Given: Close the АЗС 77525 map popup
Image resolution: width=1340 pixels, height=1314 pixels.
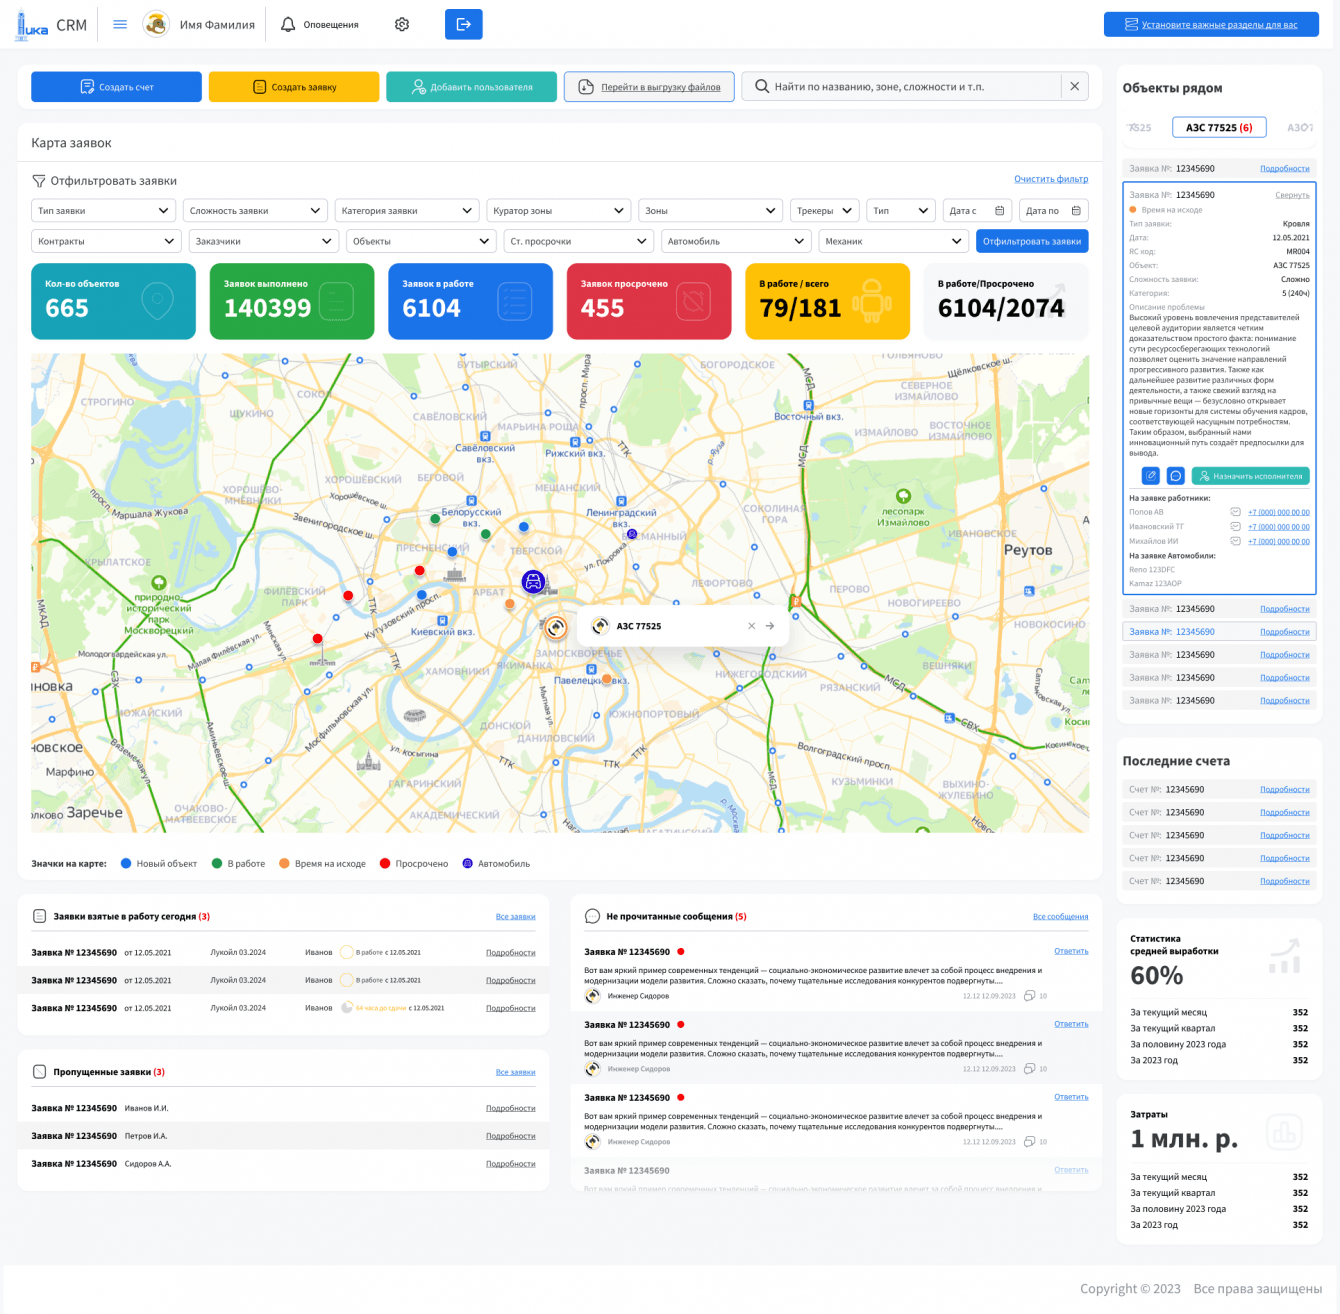Looking at the screenshot, I should pyautogui.click(x=752, y=626).
